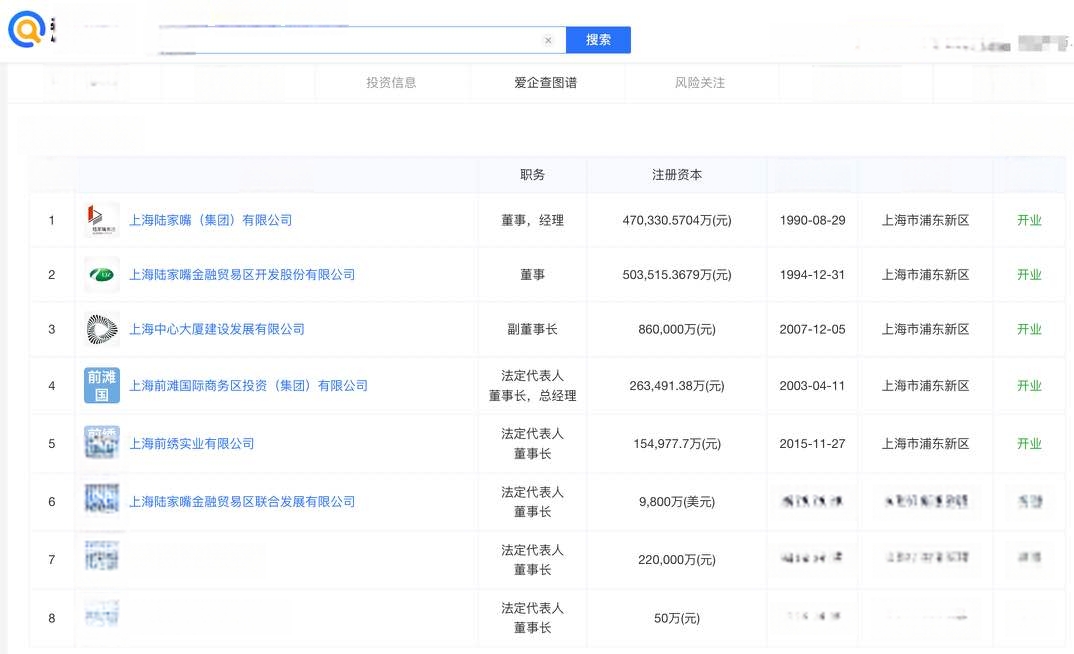Screen dimensions: 1074x654
Task: Select the 470,330.5704万(元) capital cell
Action: click(x=677, y=221)
